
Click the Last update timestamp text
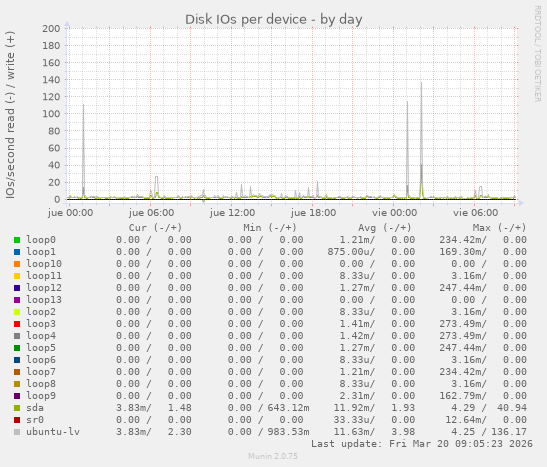422,444
